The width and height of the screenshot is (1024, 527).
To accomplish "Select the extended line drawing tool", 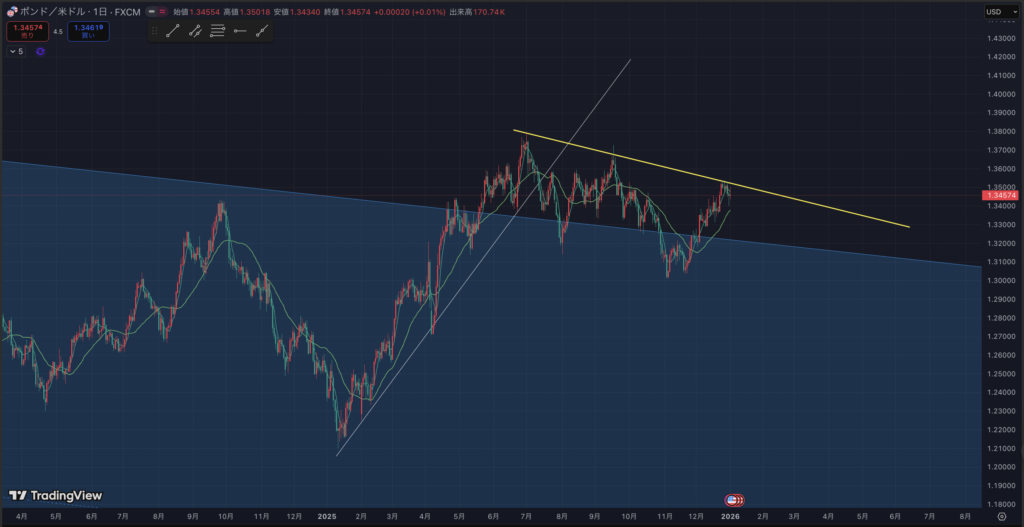I will (262, 31).
